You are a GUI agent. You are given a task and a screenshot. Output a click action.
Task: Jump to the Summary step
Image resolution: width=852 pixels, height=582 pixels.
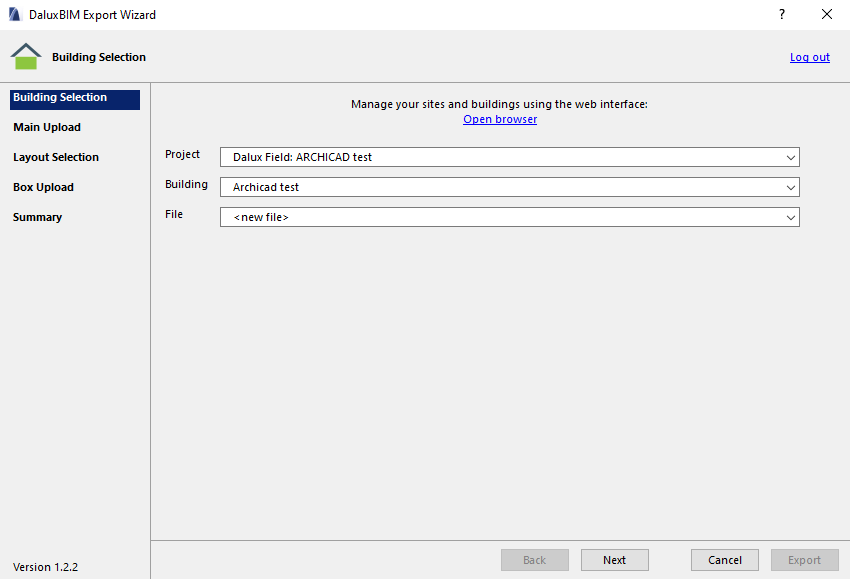click(x=37, y=217)
